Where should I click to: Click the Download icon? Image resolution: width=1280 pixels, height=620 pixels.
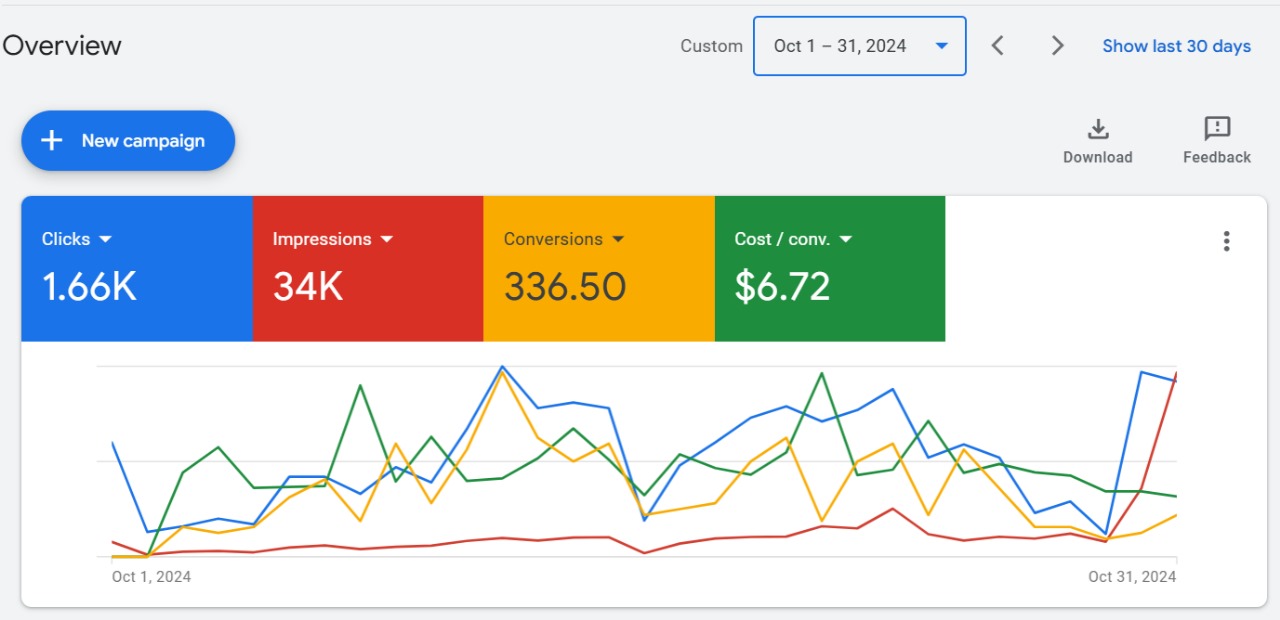pos(1098,129)
